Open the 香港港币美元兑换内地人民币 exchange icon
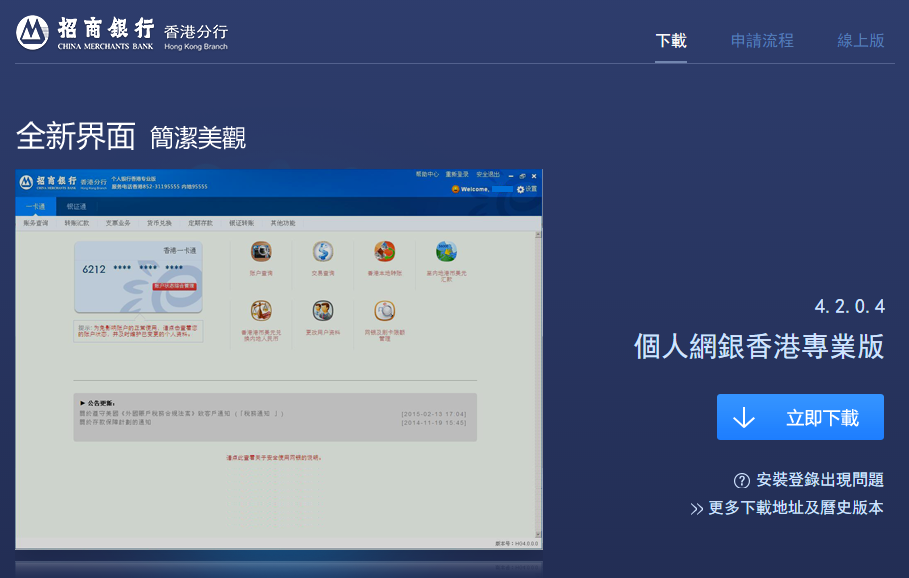This screenshot has height=578, width=909. (261, 311)
